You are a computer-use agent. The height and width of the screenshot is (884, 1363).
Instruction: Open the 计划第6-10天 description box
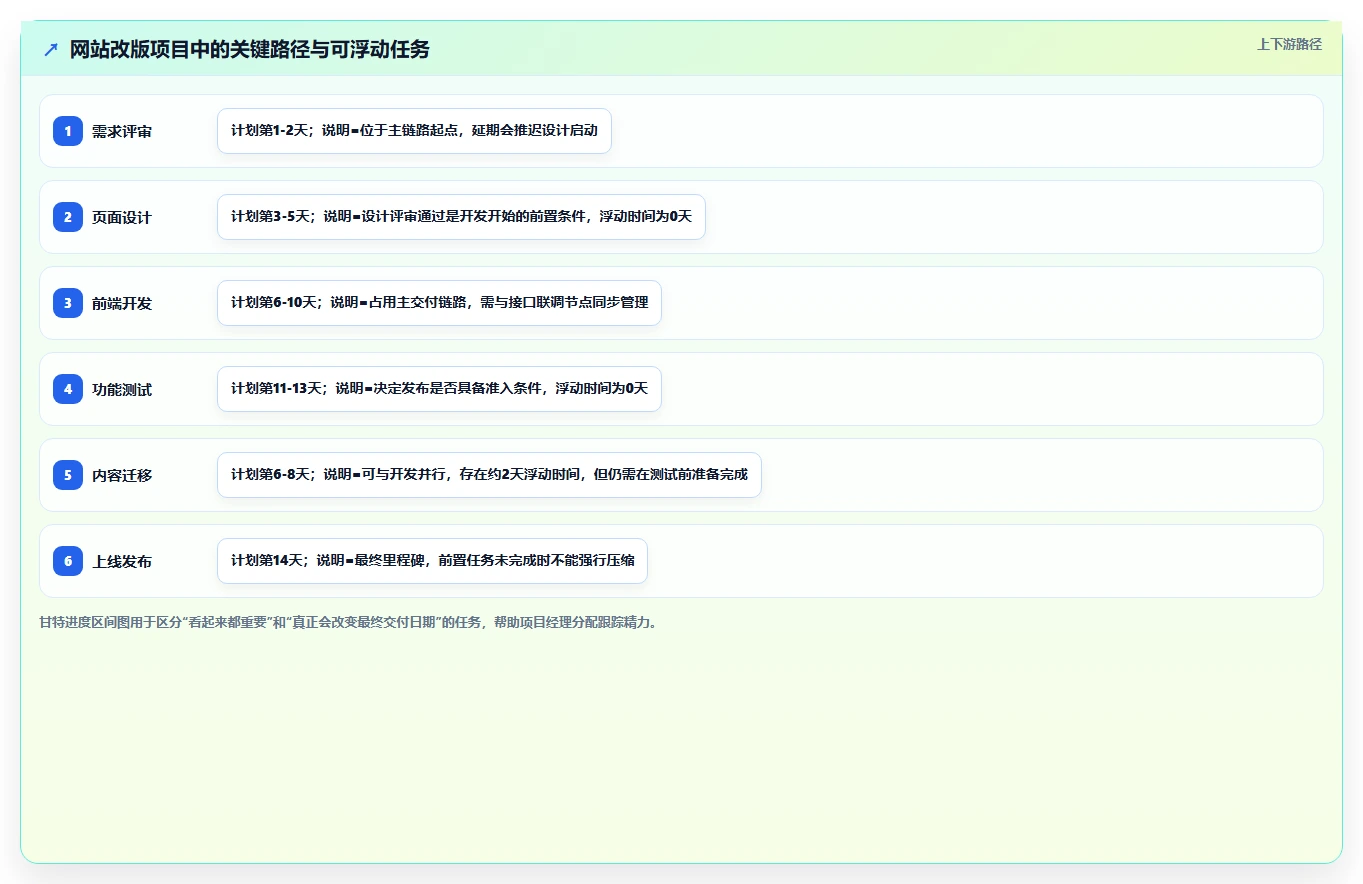(439, 303)
